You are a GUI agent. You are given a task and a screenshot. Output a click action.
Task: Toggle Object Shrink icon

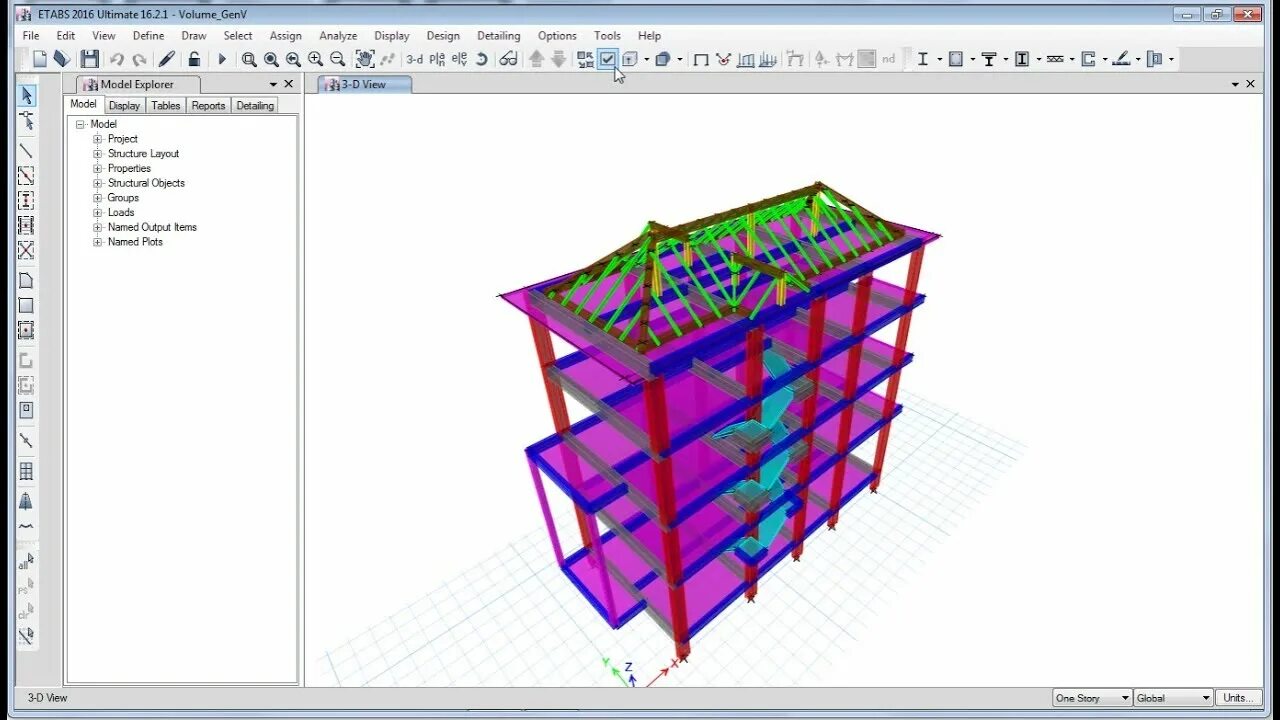[585, 59]
